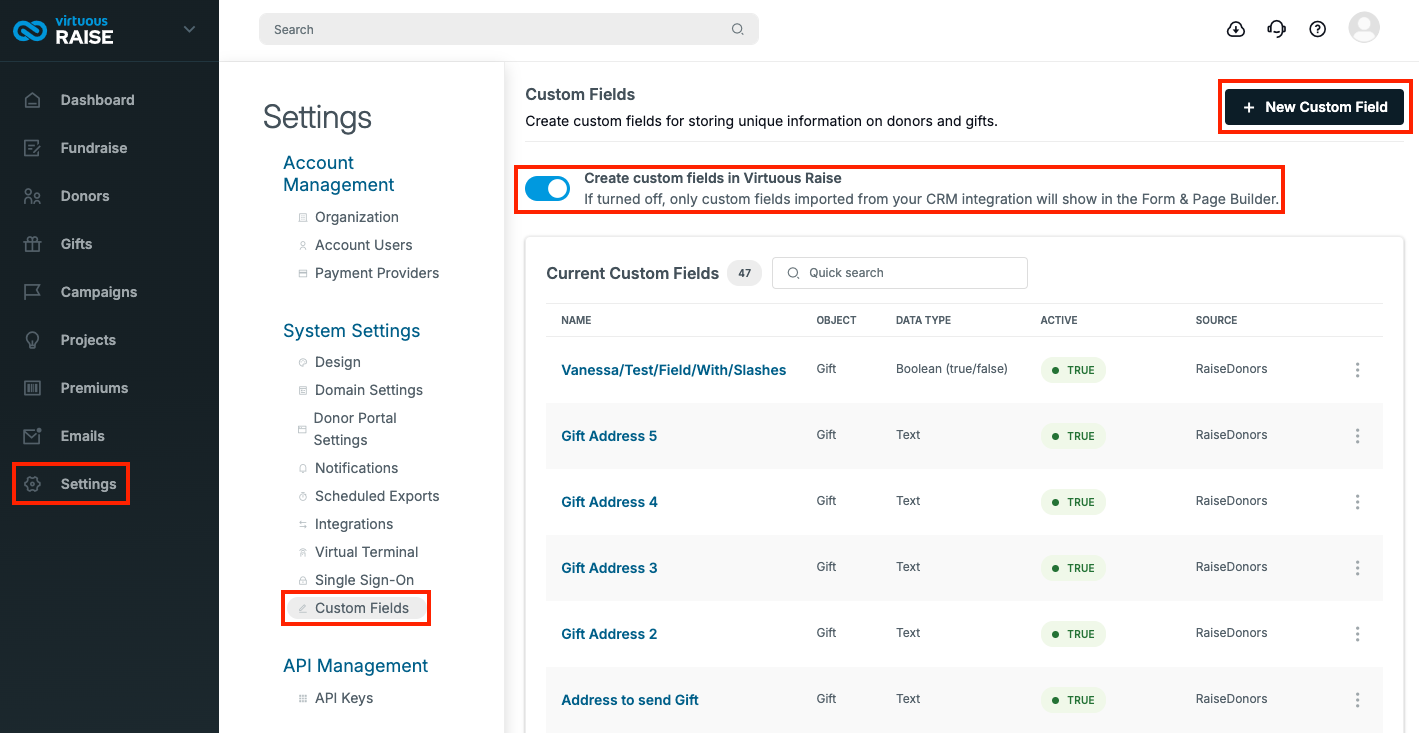Open row menu for Gift Address 3
Image resolution: width=1419 pixels, height=733 pixels.
(1357, 568)
